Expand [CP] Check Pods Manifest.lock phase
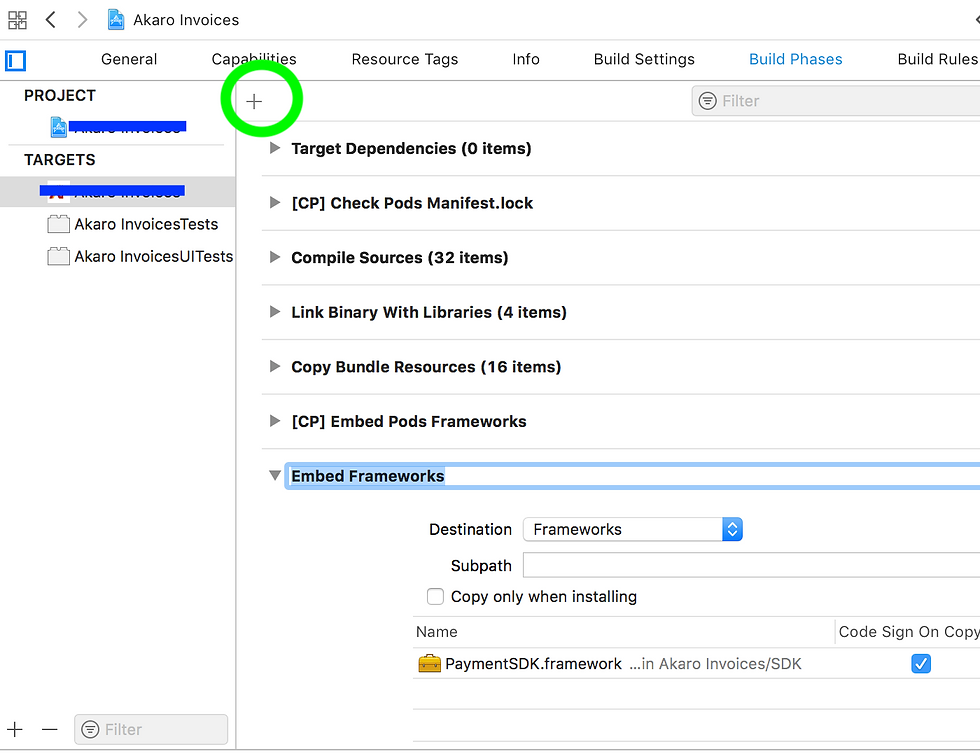 274,202
